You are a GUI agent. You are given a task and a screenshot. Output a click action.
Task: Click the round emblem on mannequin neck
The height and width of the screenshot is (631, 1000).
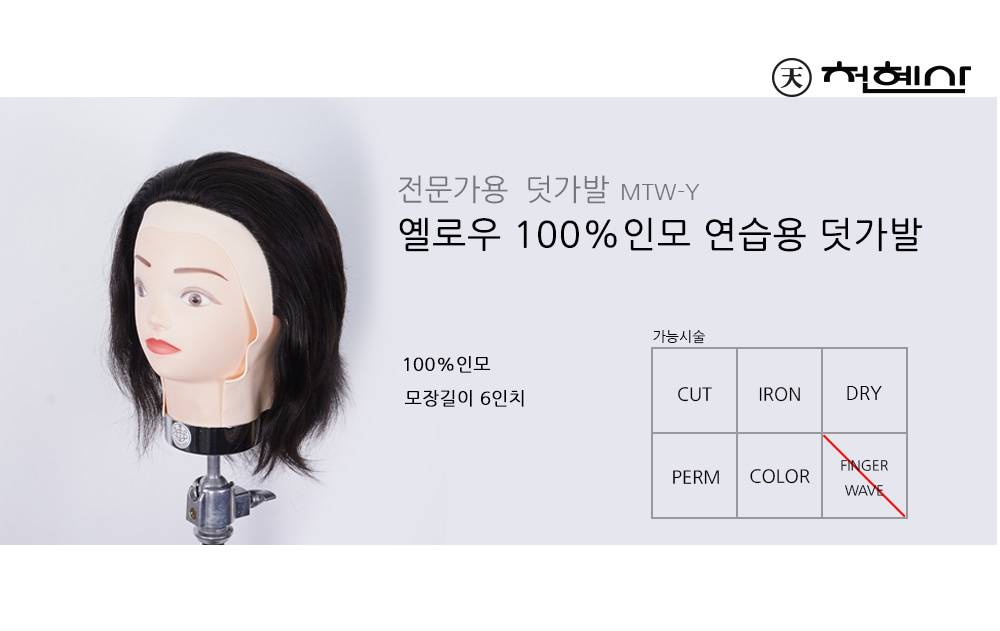click(182, 434)
